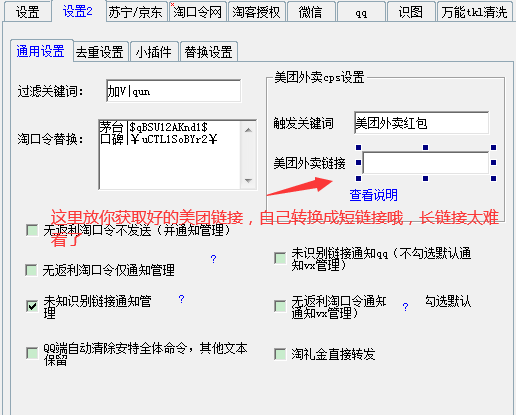This screenshot has width=516, height=415.
Task: Switch to the 万能tkl清洗 tab
Action: tap(475, 12)
